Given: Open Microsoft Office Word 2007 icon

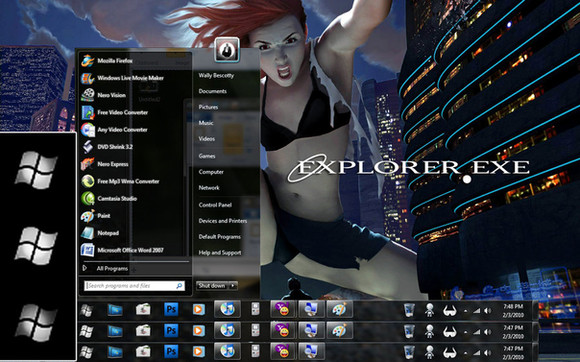Looking at the screenshot, I should [x=88, y=250].
